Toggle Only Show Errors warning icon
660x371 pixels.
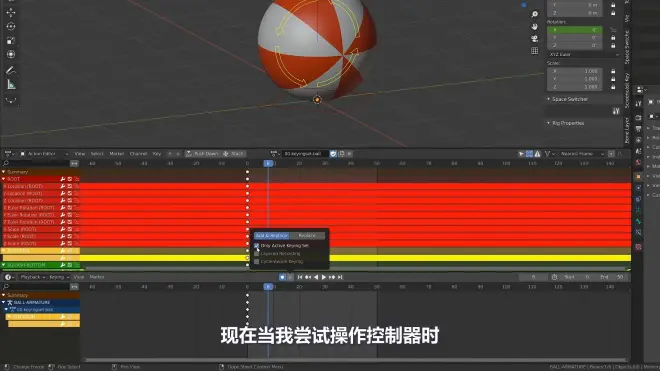(x=538, y=154)
